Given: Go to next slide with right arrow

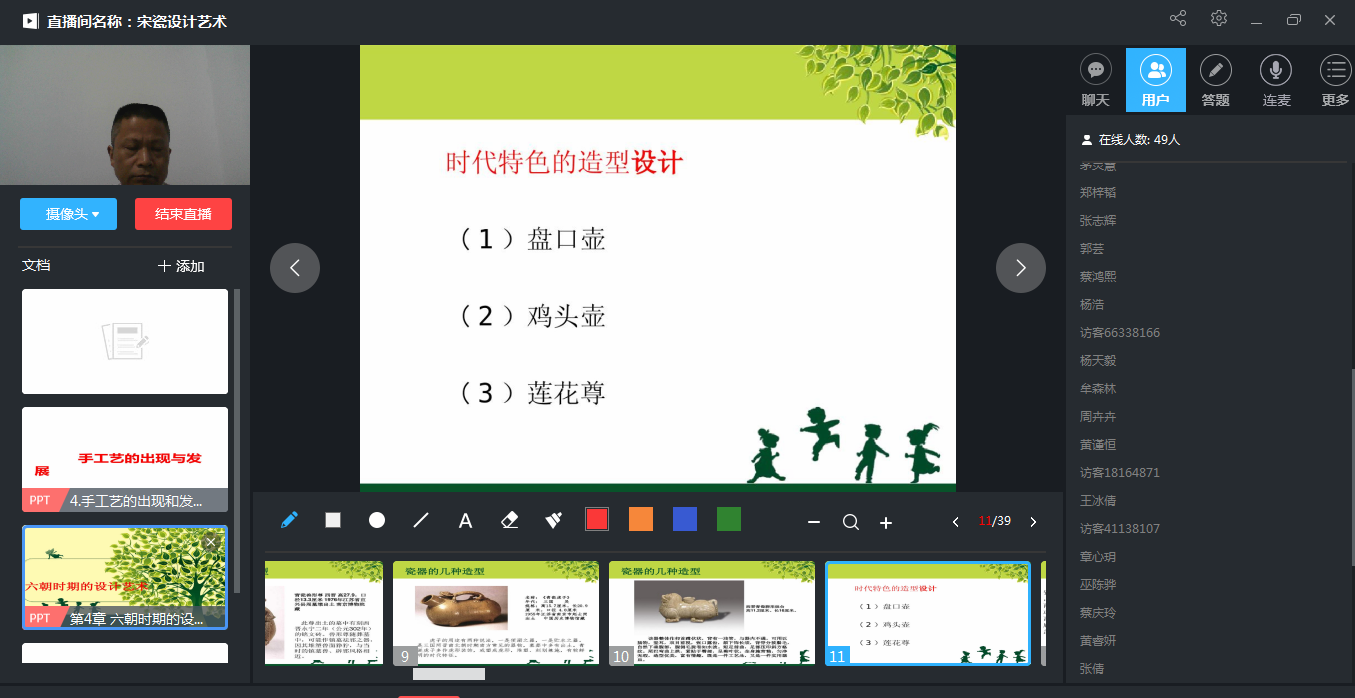Looking at the screenshot, I should pyautogui.click(x=1020, y=268).
